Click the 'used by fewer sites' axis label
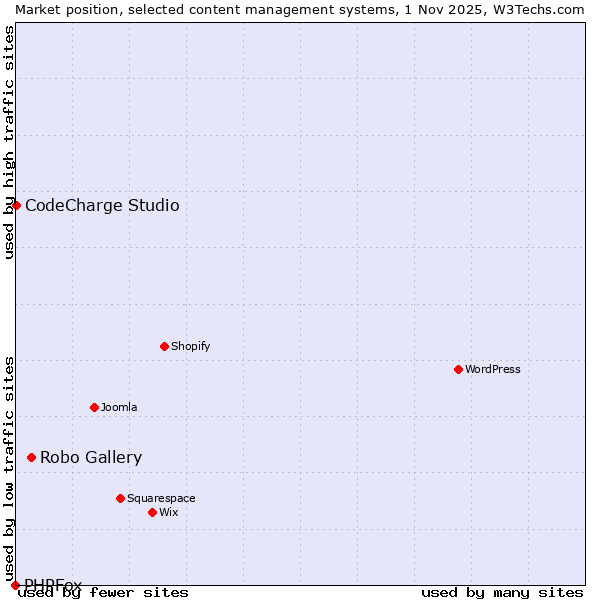This screenshot has height=600, width=600. (103, 593)
